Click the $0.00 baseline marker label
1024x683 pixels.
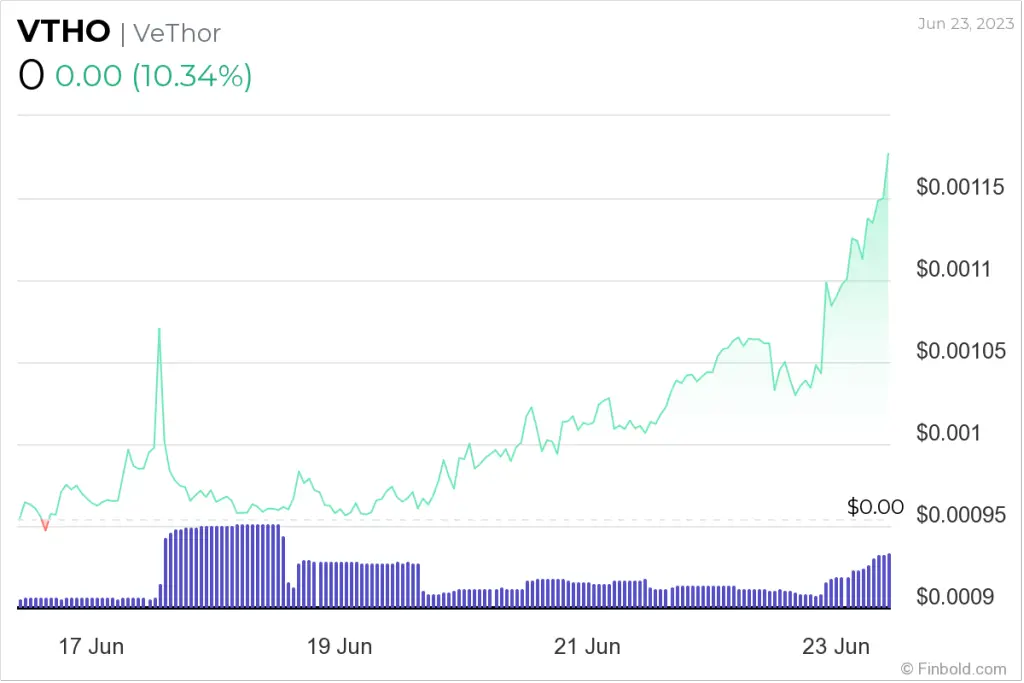pyautogui.click(x=875, y=507)
